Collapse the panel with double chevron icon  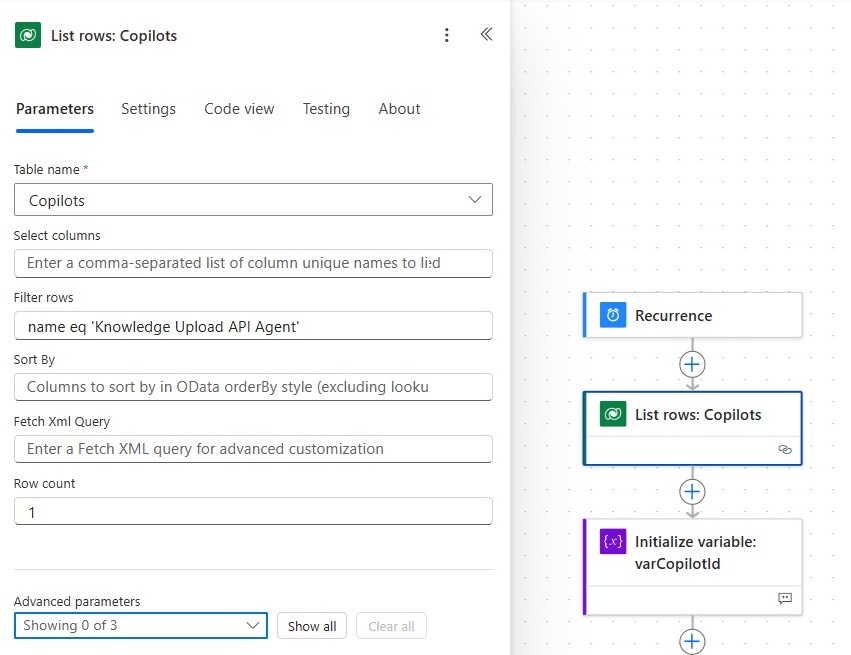[x=486, y=34]
